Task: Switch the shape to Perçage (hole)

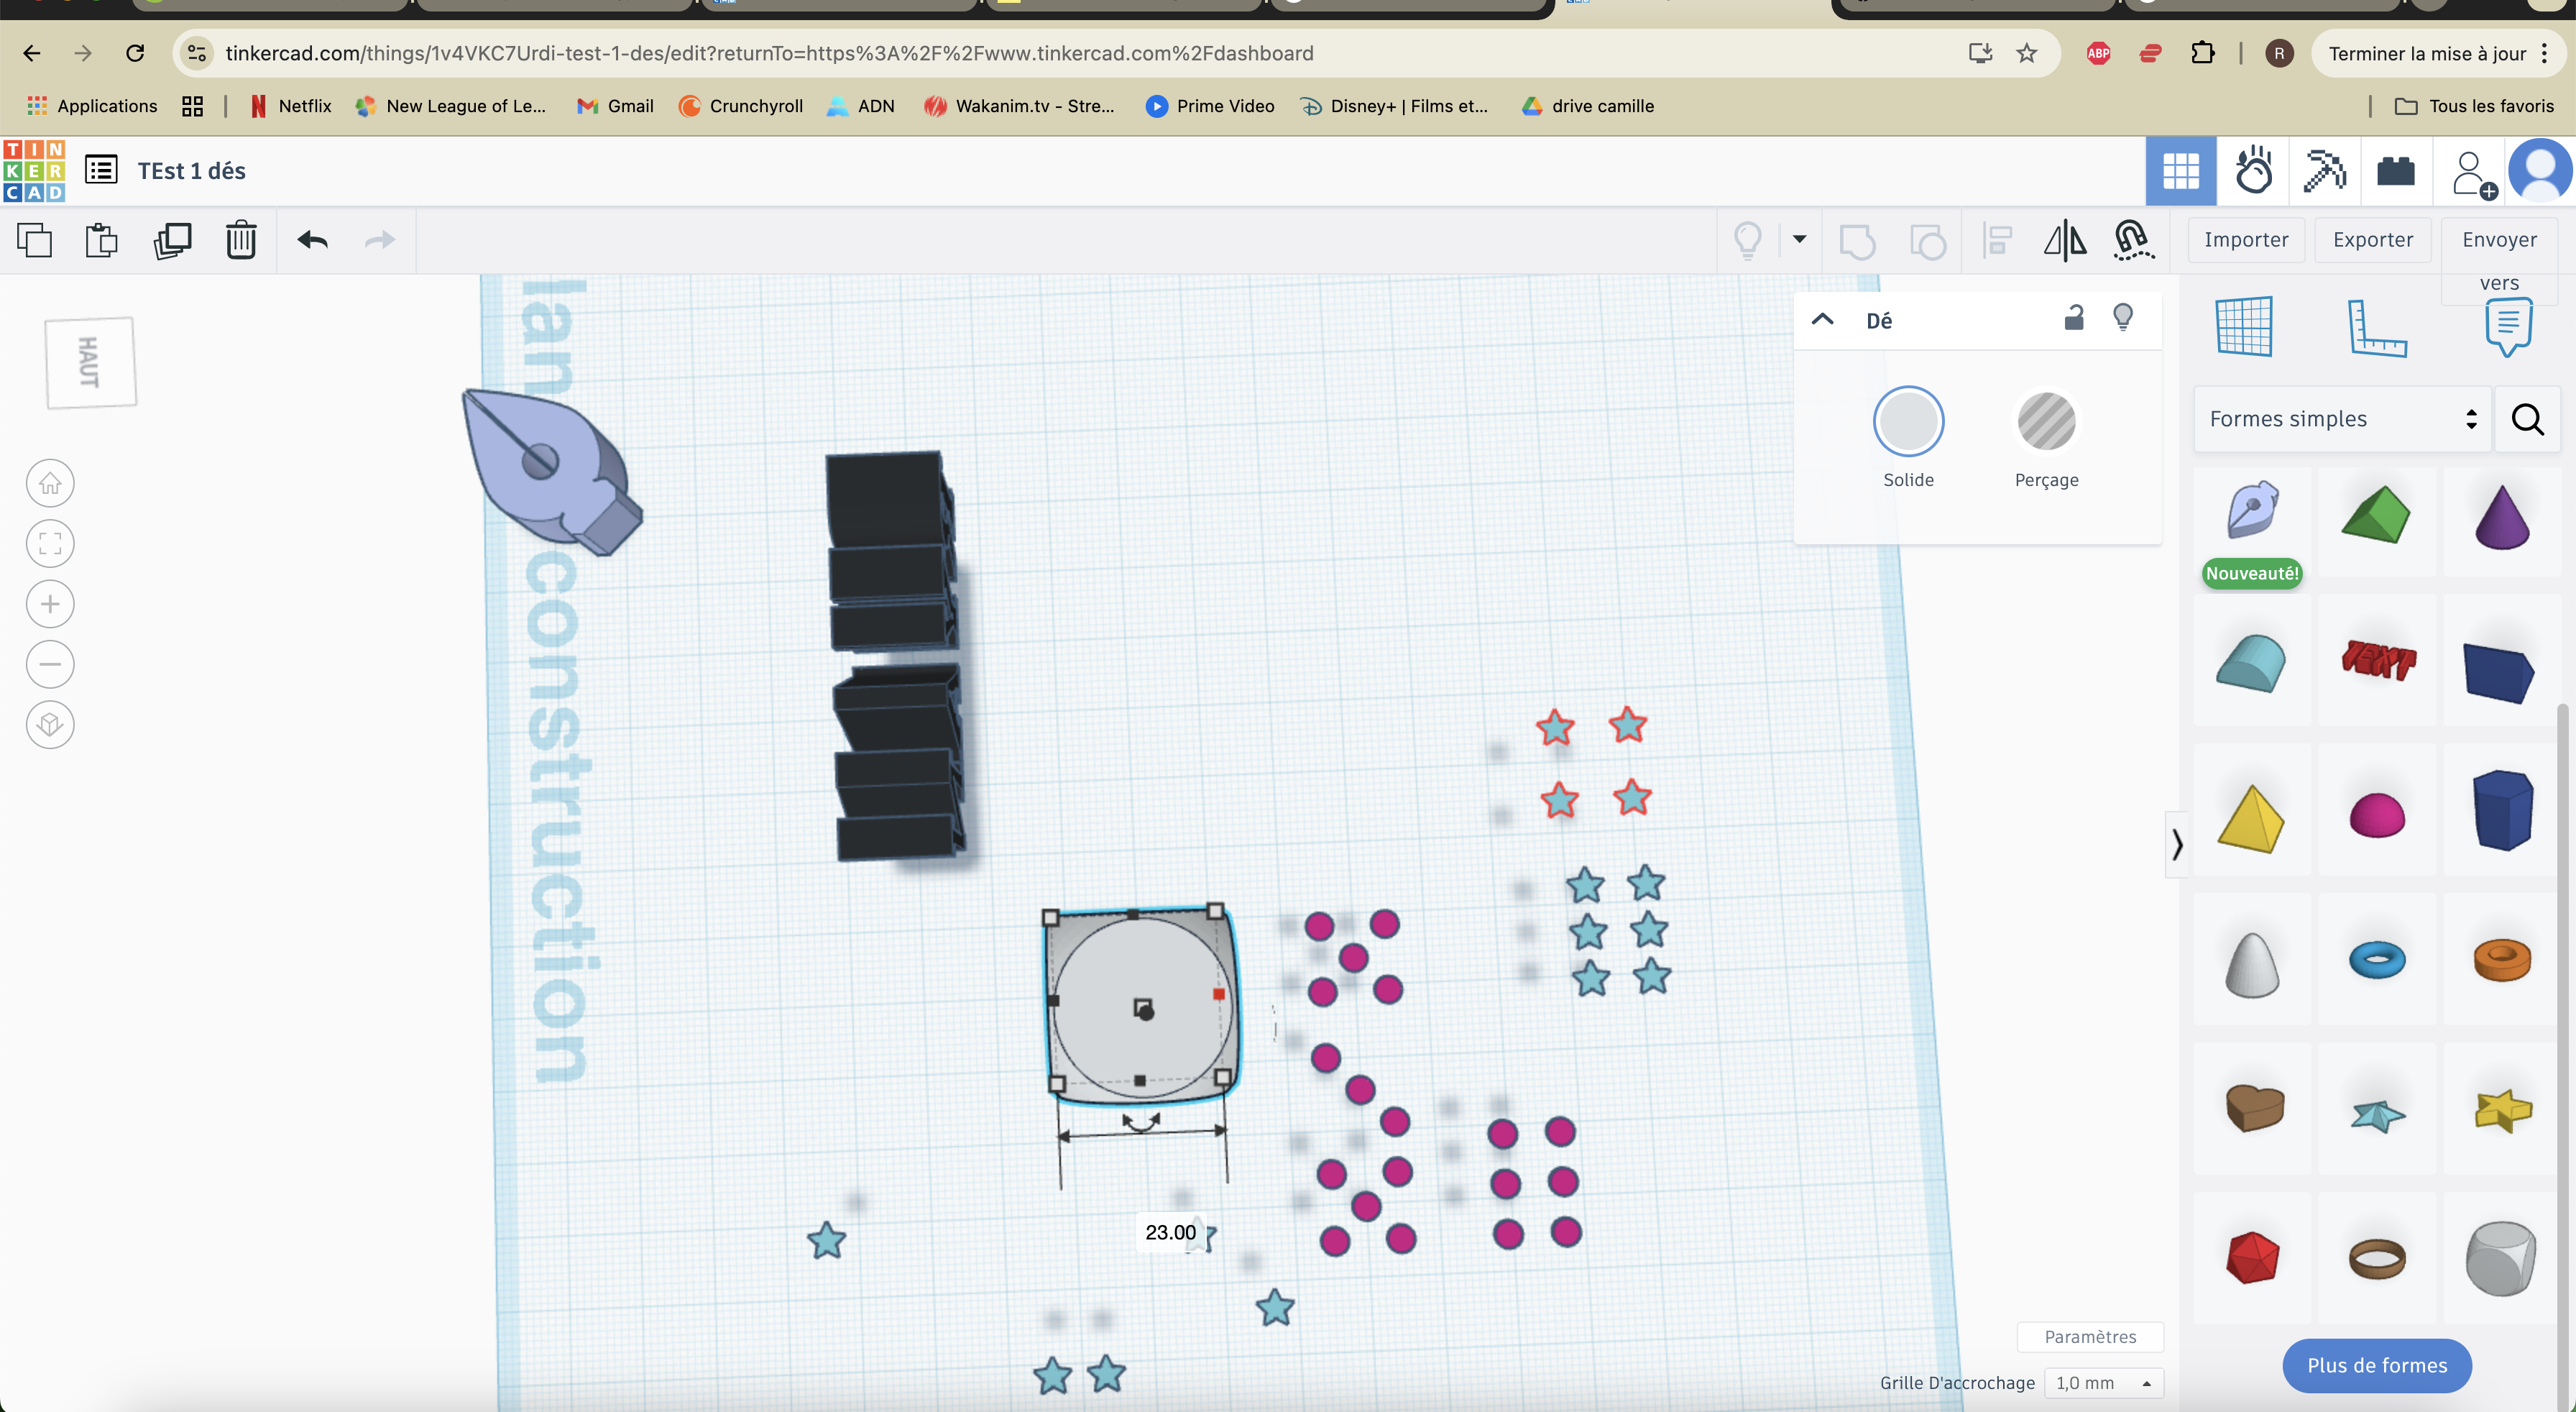Action: click(x=2046, y=421)
